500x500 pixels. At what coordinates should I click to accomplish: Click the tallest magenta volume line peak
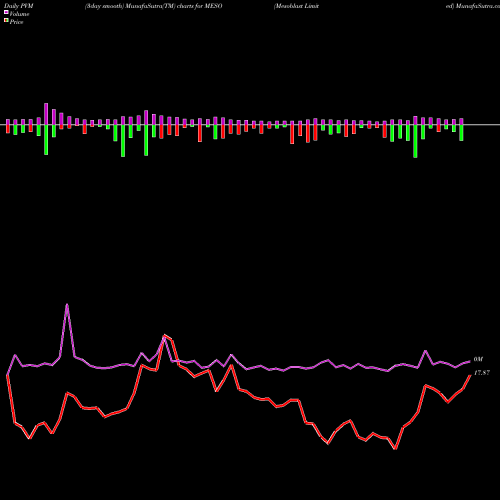coord(67,305)
